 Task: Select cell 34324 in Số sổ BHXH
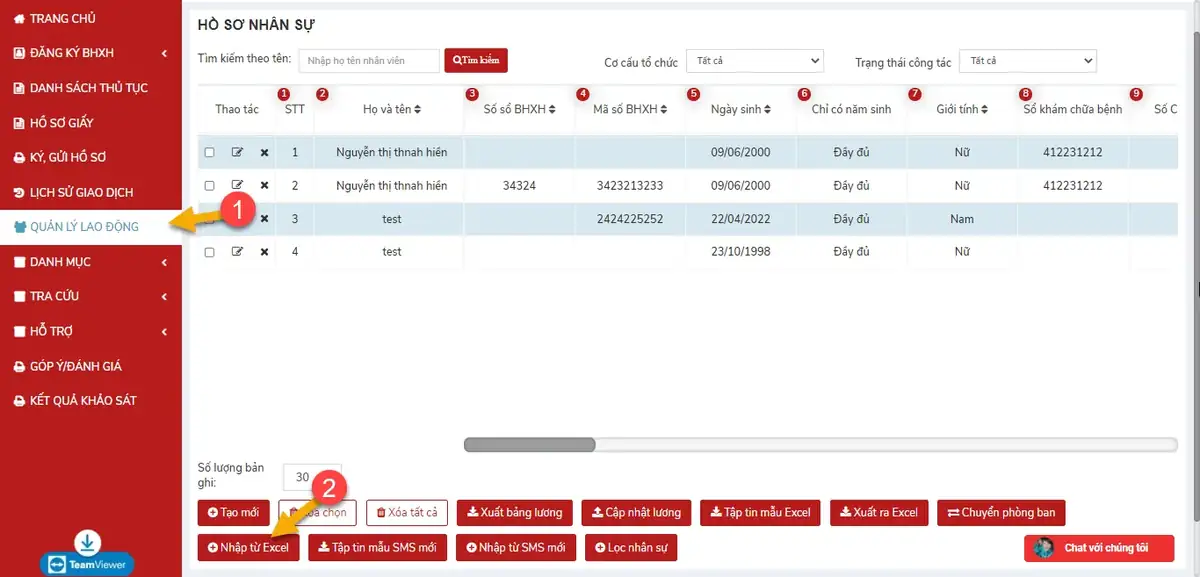(520, 186)
